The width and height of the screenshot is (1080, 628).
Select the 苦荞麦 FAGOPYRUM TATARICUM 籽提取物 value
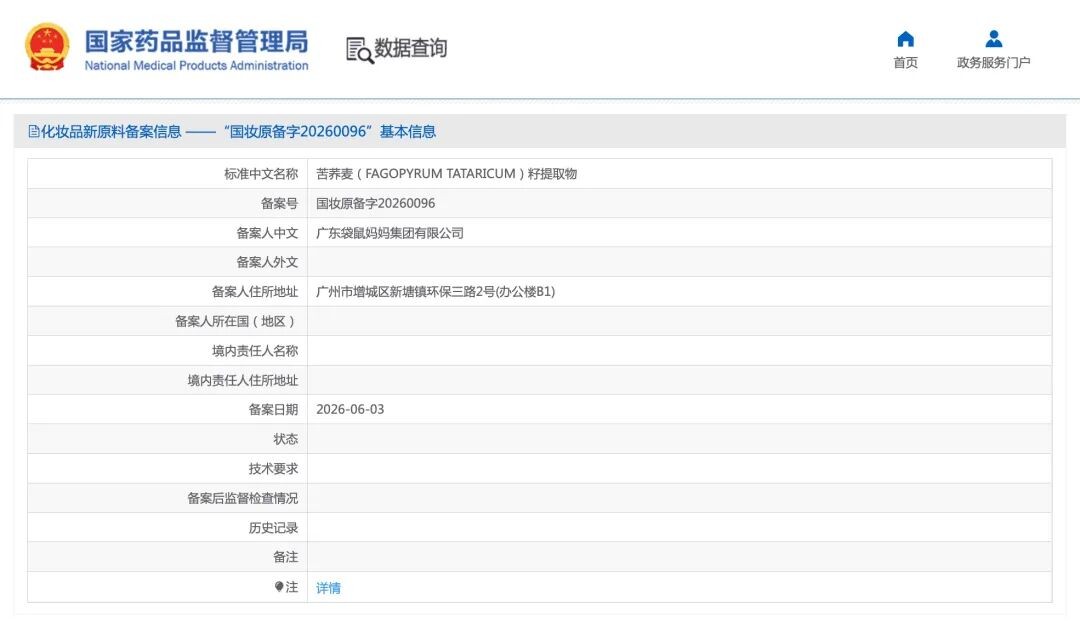point(446,174)
